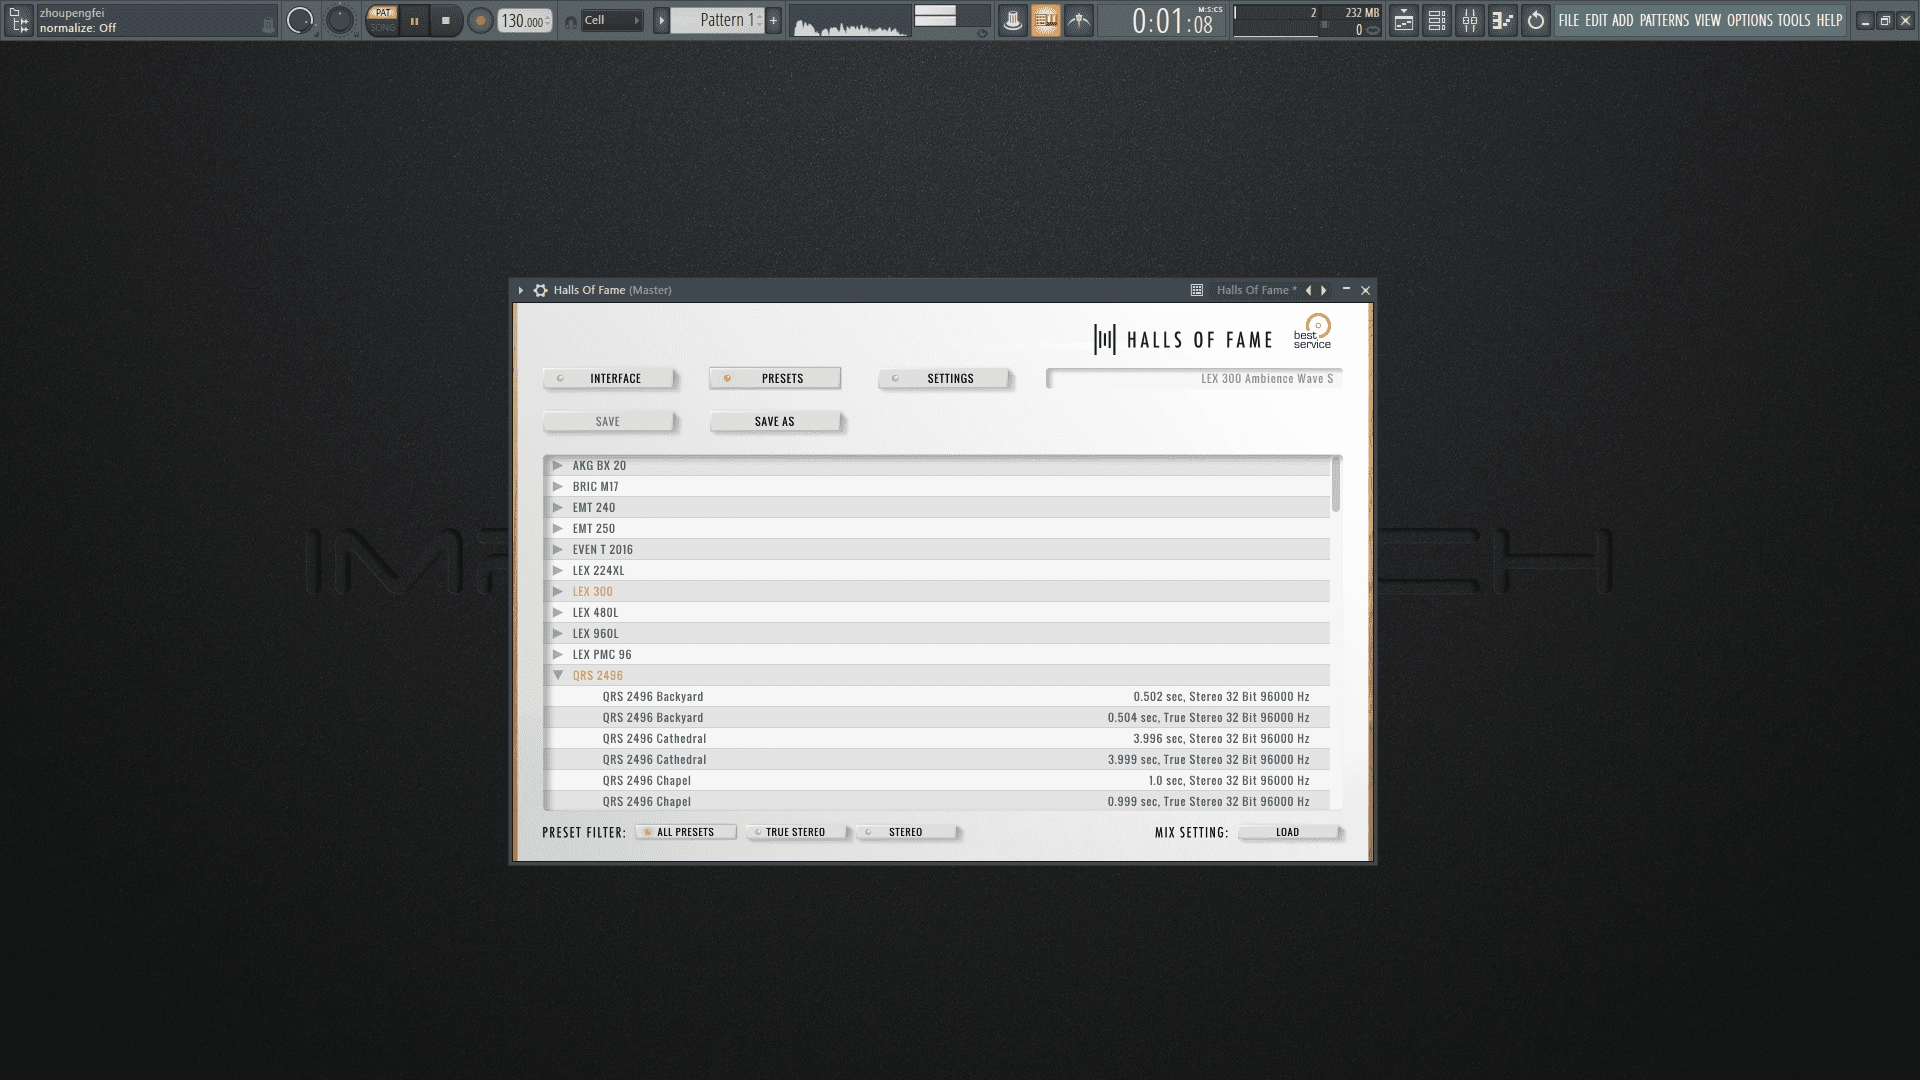Viewport: 1920px width, 1080px height.
Task: Click the circular undo history icon
Action: coord(1536,20)
